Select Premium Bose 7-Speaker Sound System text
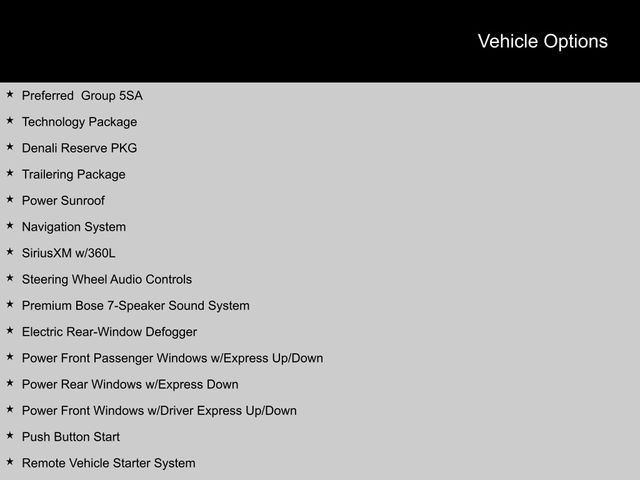The height and width of the screenshot is (480, 640). 135,306
